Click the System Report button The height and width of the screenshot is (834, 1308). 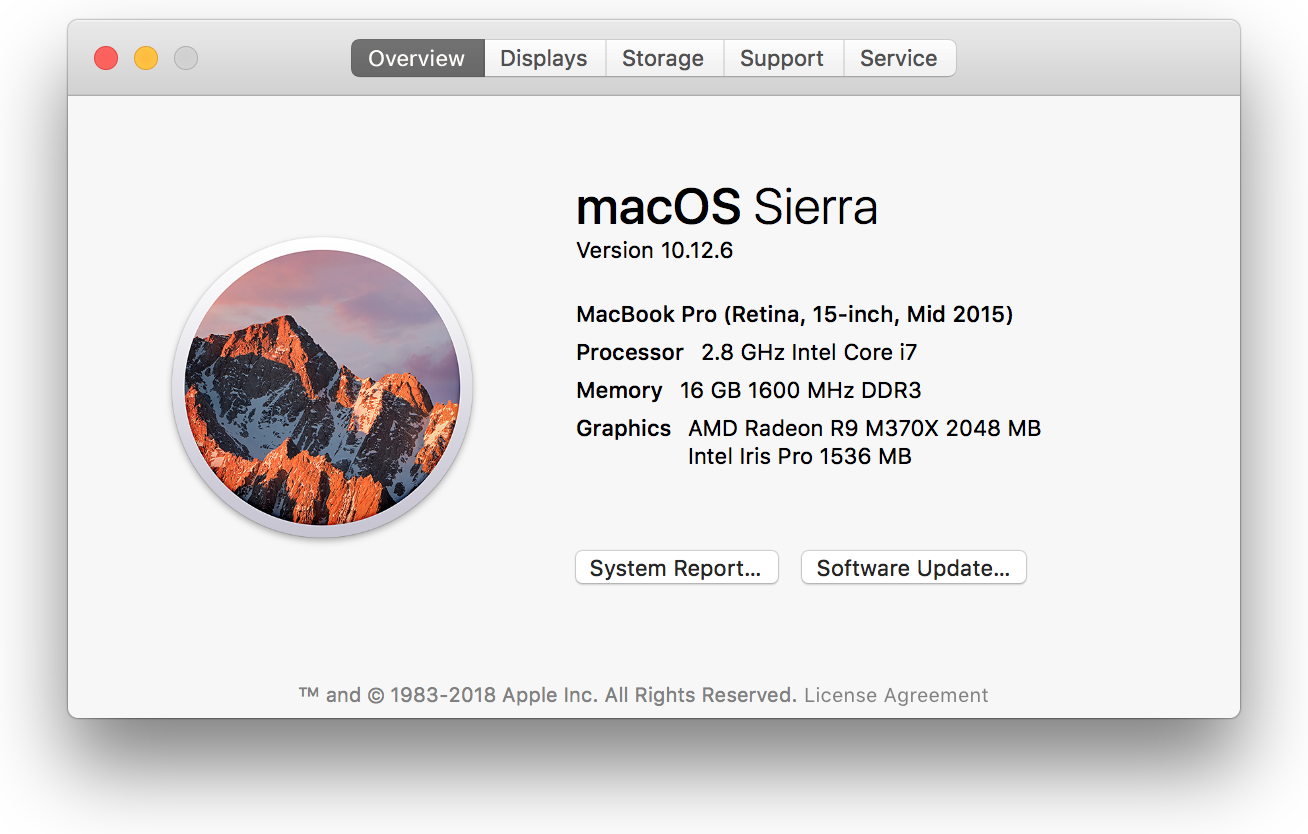[x=676, y=568]
